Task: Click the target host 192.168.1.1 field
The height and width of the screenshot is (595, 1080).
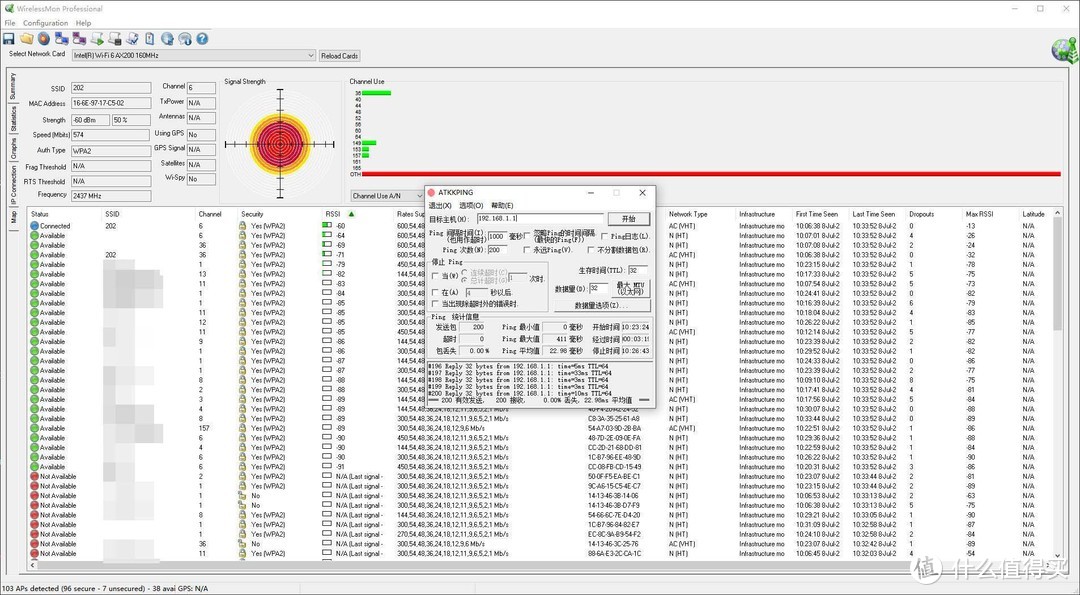Action: (x=540, y=219)
